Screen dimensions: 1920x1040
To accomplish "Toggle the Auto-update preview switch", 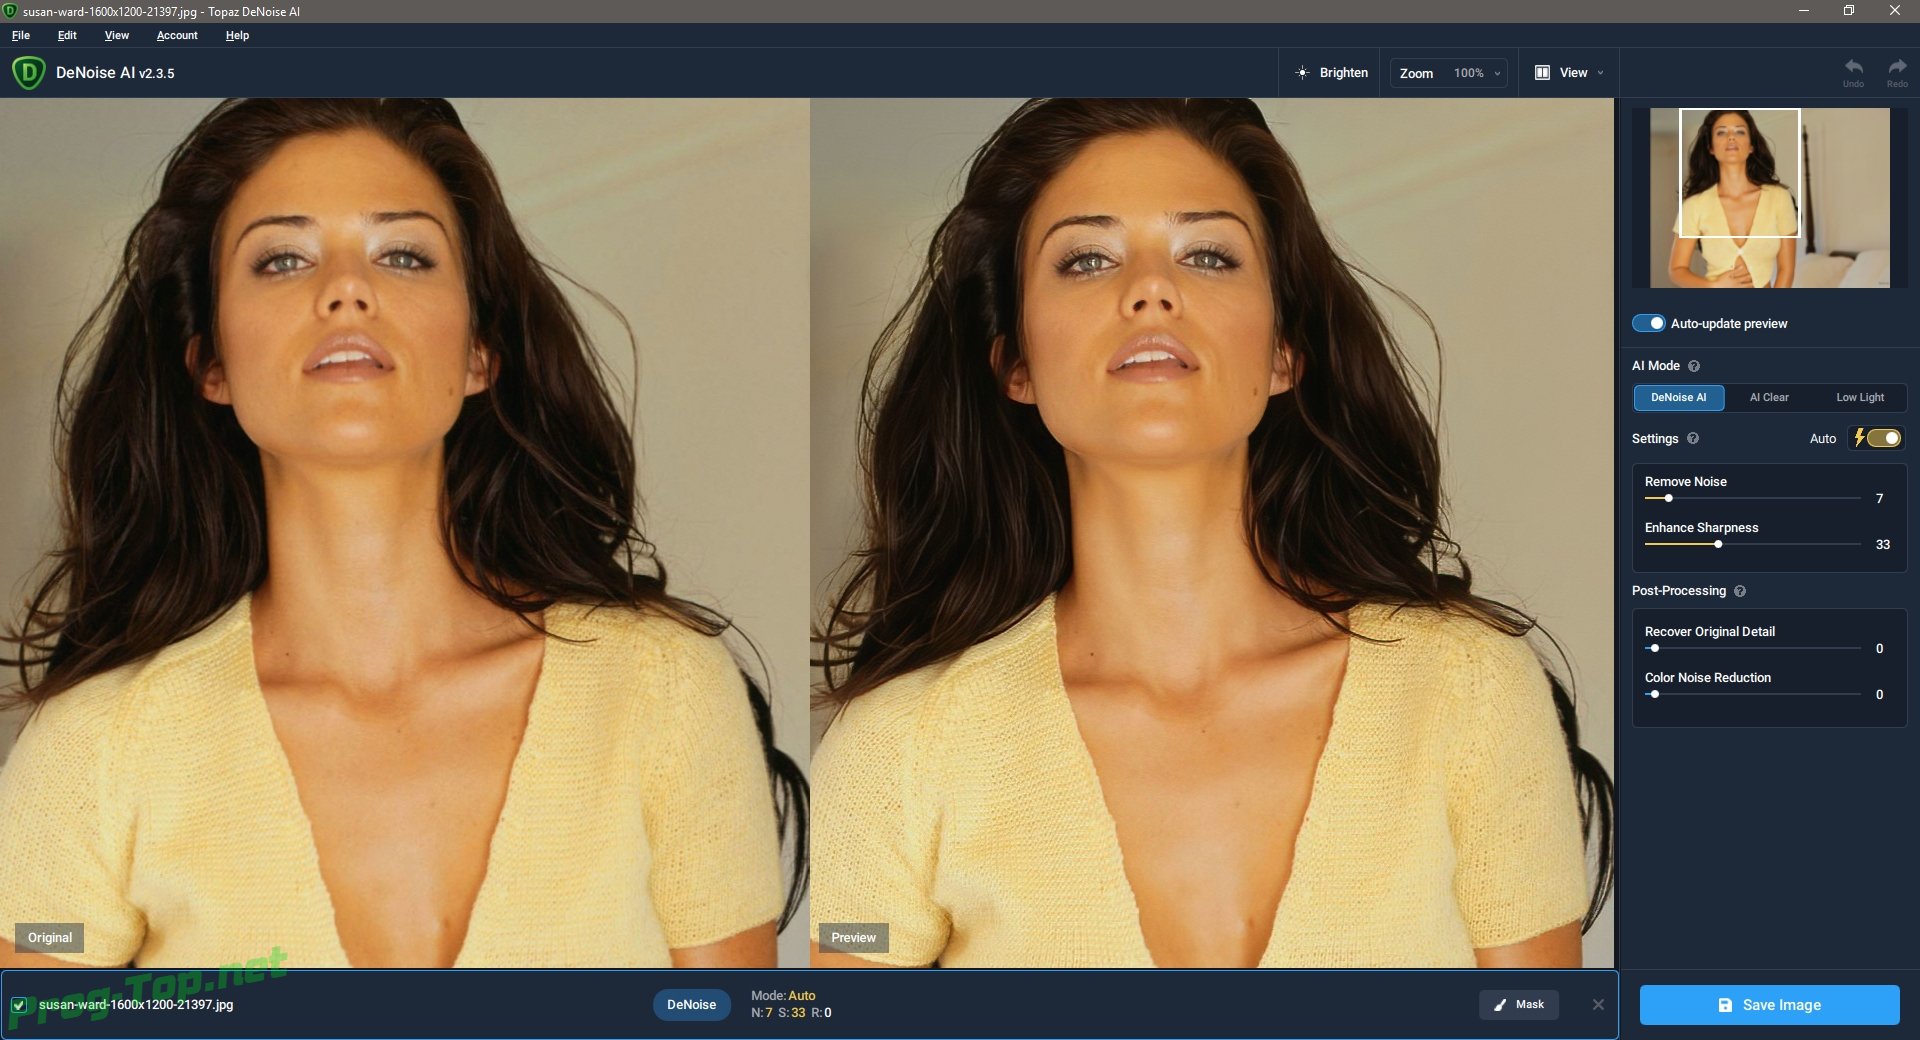I will tap(1649, 323).
